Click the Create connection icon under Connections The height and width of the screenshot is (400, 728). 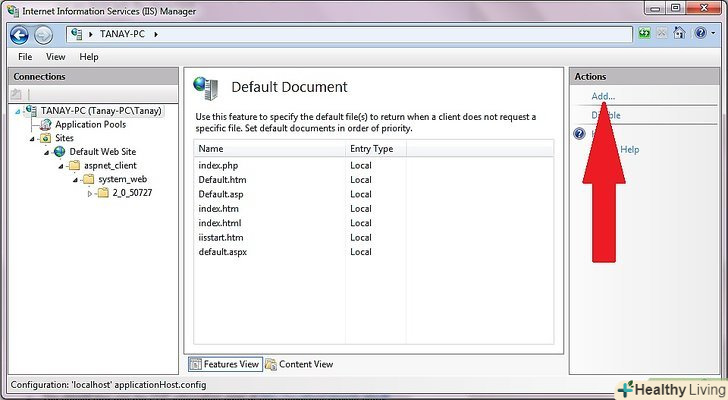point(16,94)
